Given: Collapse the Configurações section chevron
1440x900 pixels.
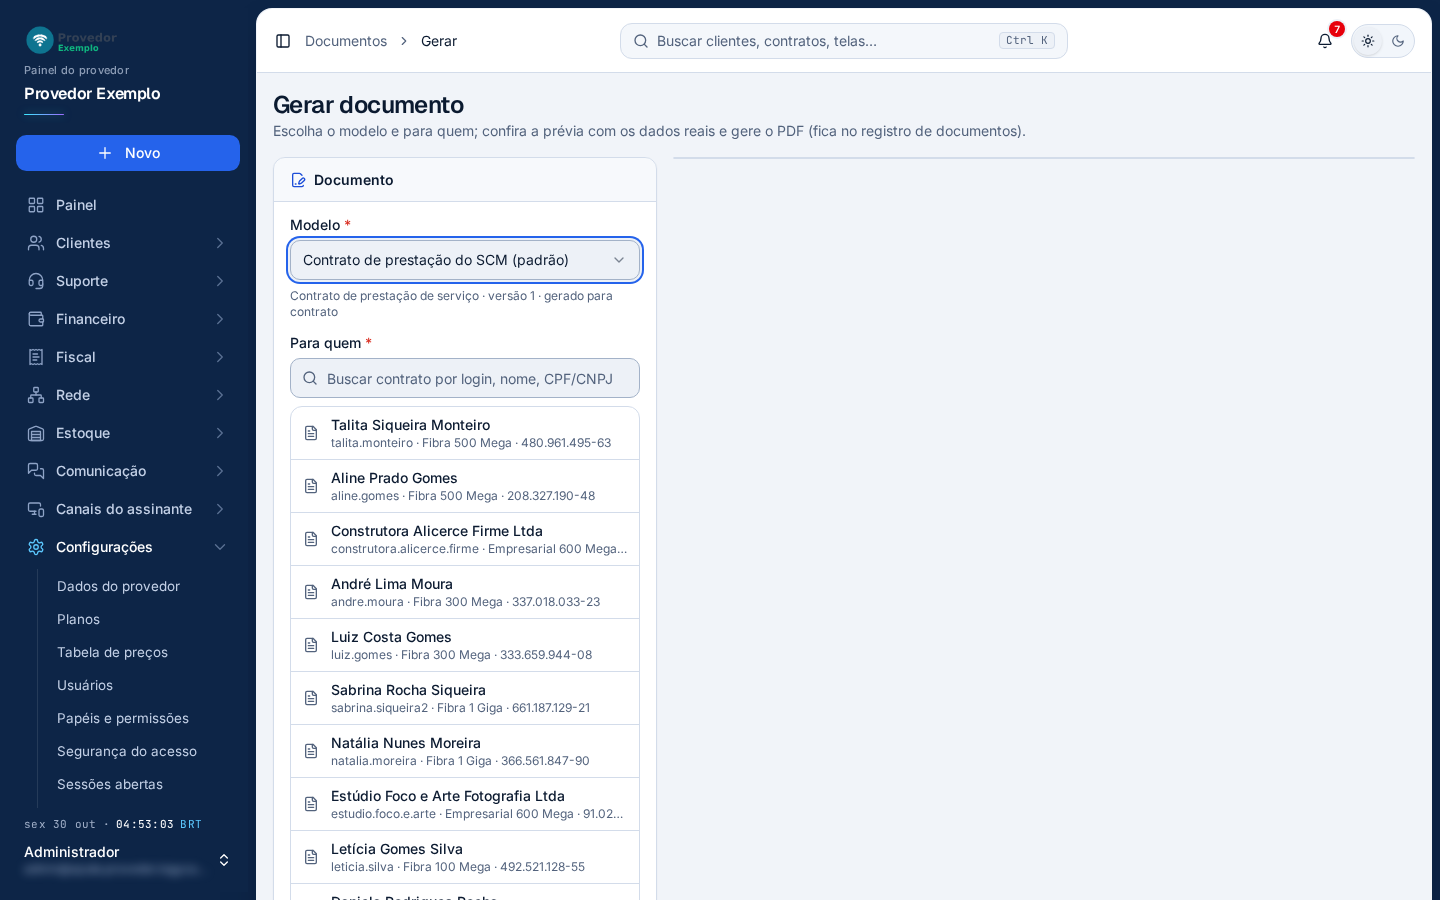Looking at the screenshot, I should coord(220,547).
